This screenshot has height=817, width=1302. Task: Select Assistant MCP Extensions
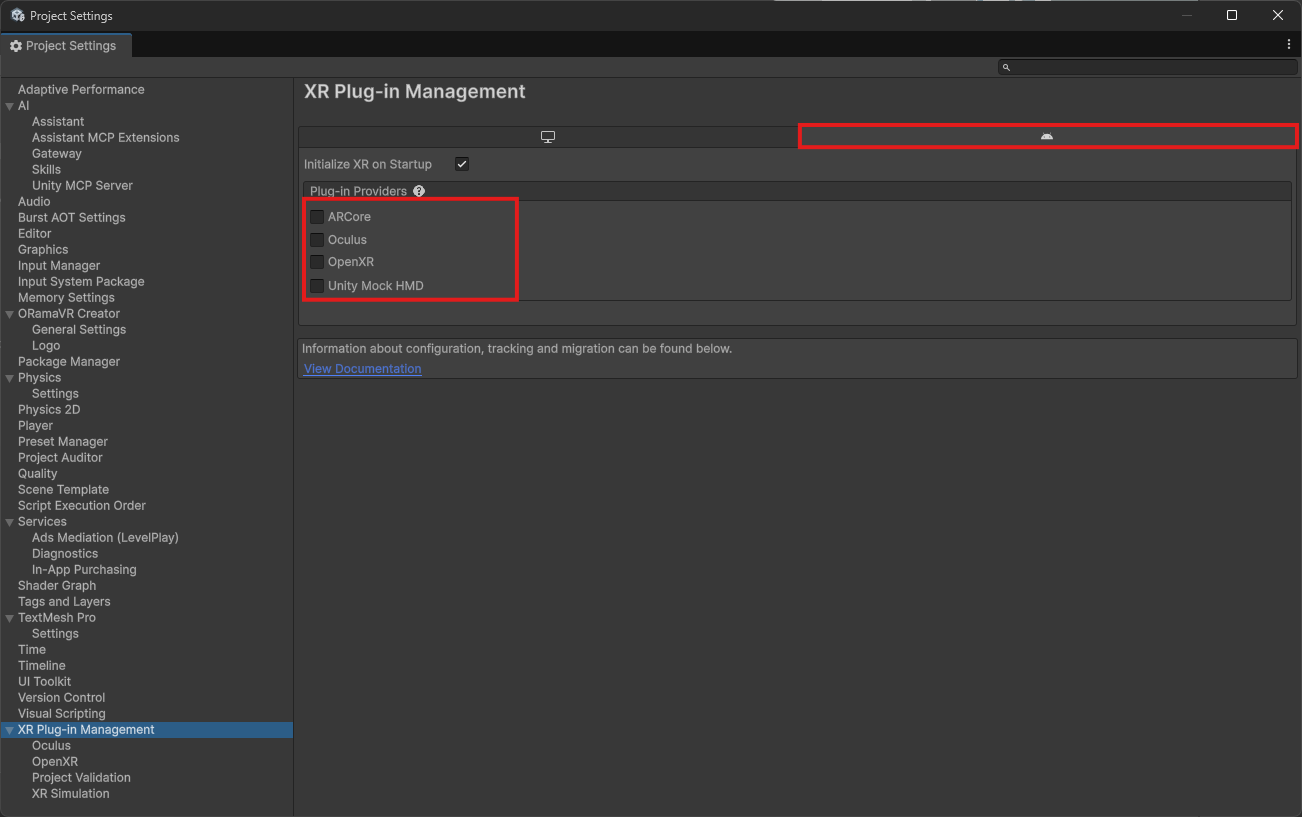pyautogui.click(x=106, y=138)
